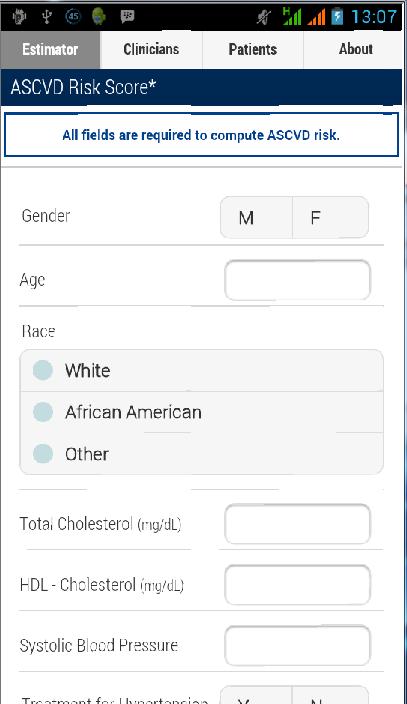Tap the green globe notification icon
407x704 pixels.
click(x=99, y=17)
